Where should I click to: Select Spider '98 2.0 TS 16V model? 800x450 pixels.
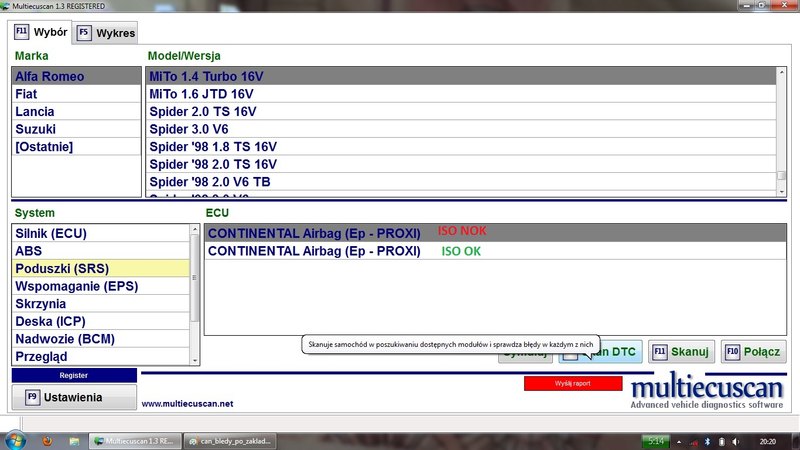(x=461, y=164)
